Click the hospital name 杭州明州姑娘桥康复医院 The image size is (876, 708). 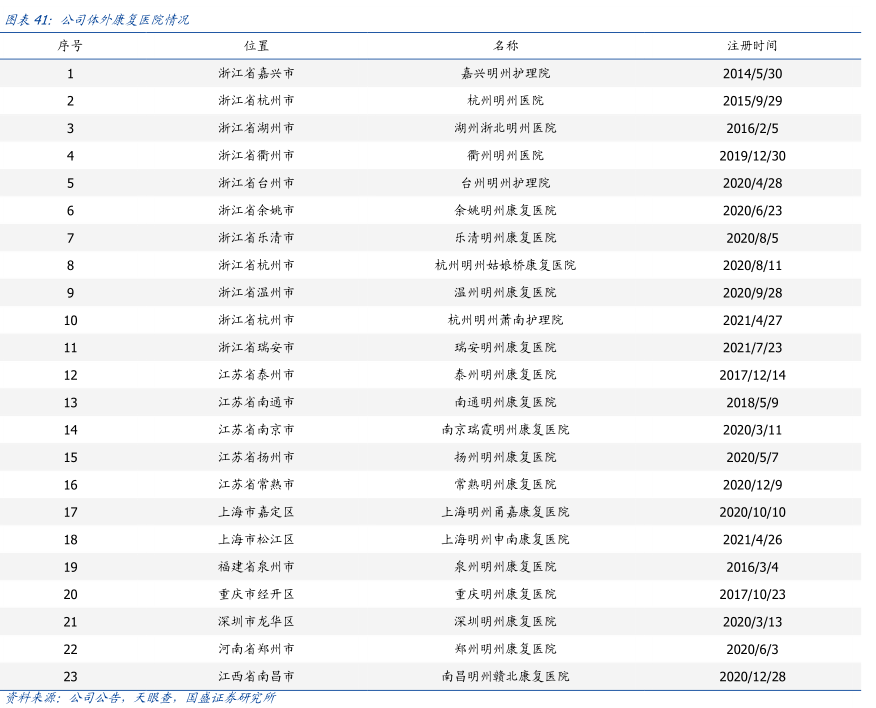(x=506, y=265)
